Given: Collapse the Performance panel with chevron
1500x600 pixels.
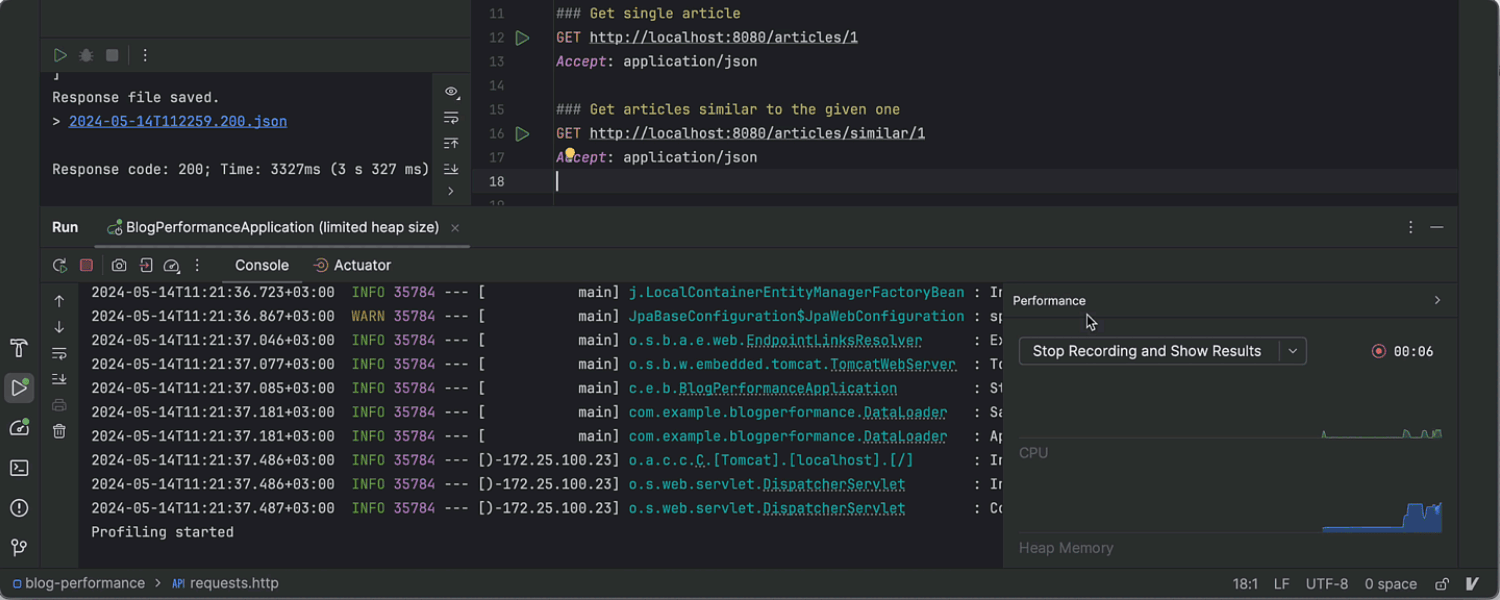Looking at the screenshot, I should pos(1437,300).
